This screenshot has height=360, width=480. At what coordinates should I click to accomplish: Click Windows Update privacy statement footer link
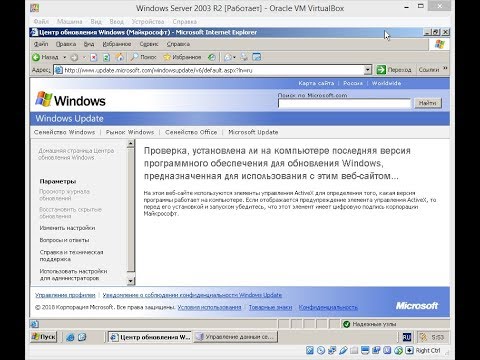[x=192, y=295]
